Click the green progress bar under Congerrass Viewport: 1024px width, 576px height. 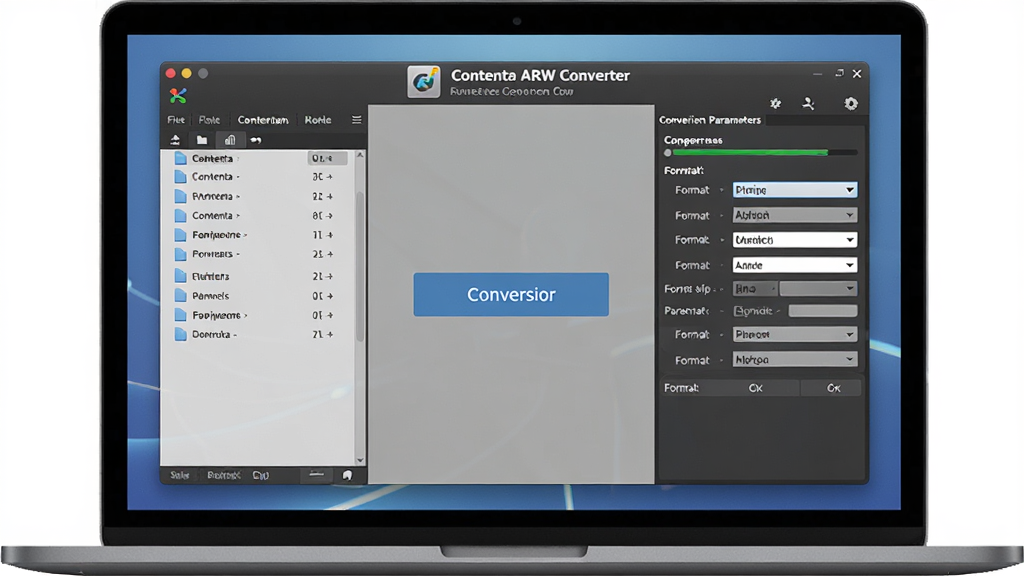pyautogui.click(x=750, y=152)
